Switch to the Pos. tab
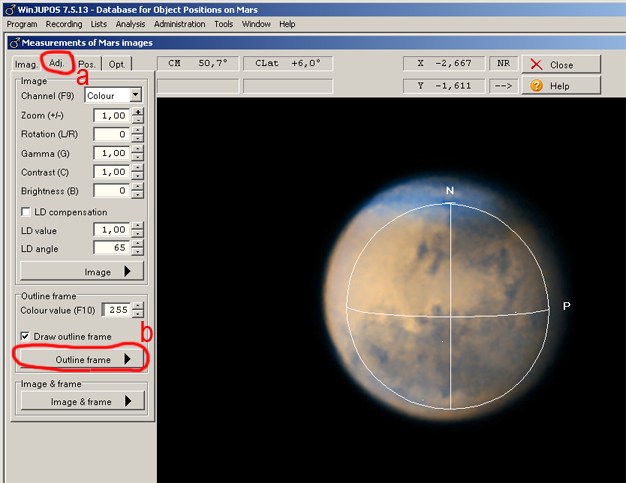The width and height of the screenshot is (626, 483). coord(87,64)
